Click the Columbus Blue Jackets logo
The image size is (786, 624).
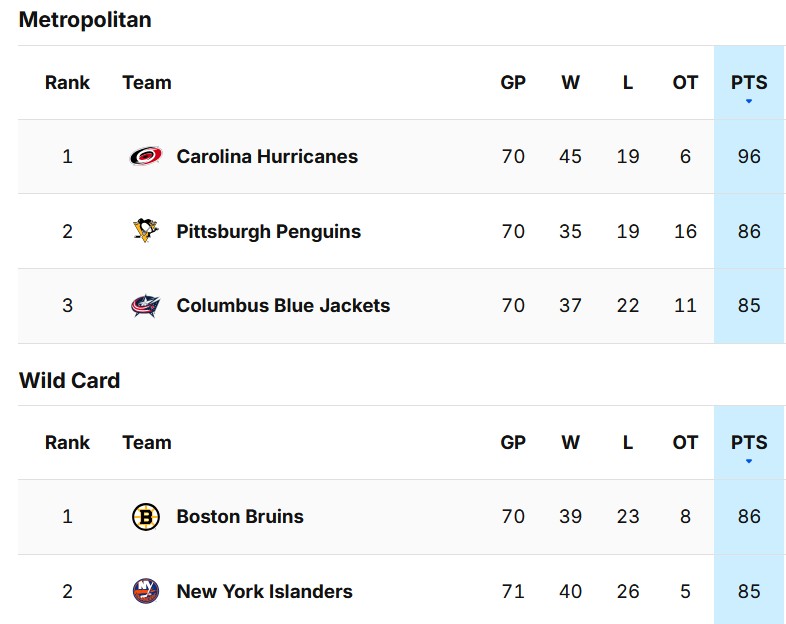(x=146, y=306)
